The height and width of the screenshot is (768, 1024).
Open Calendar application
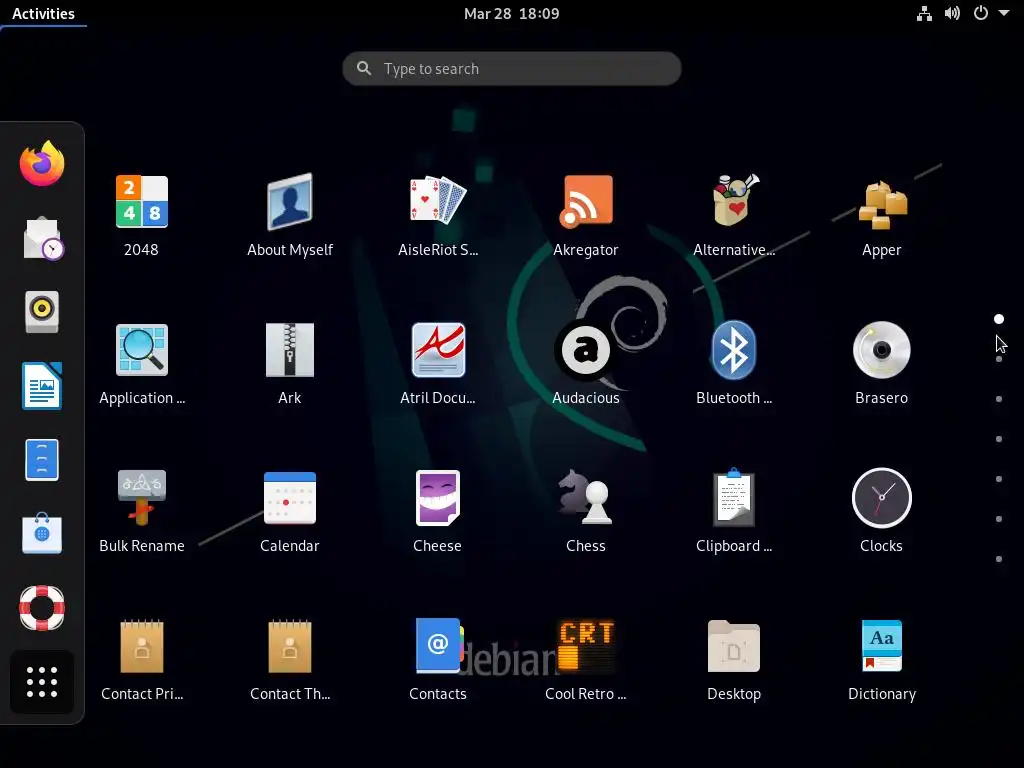[290, 498]
